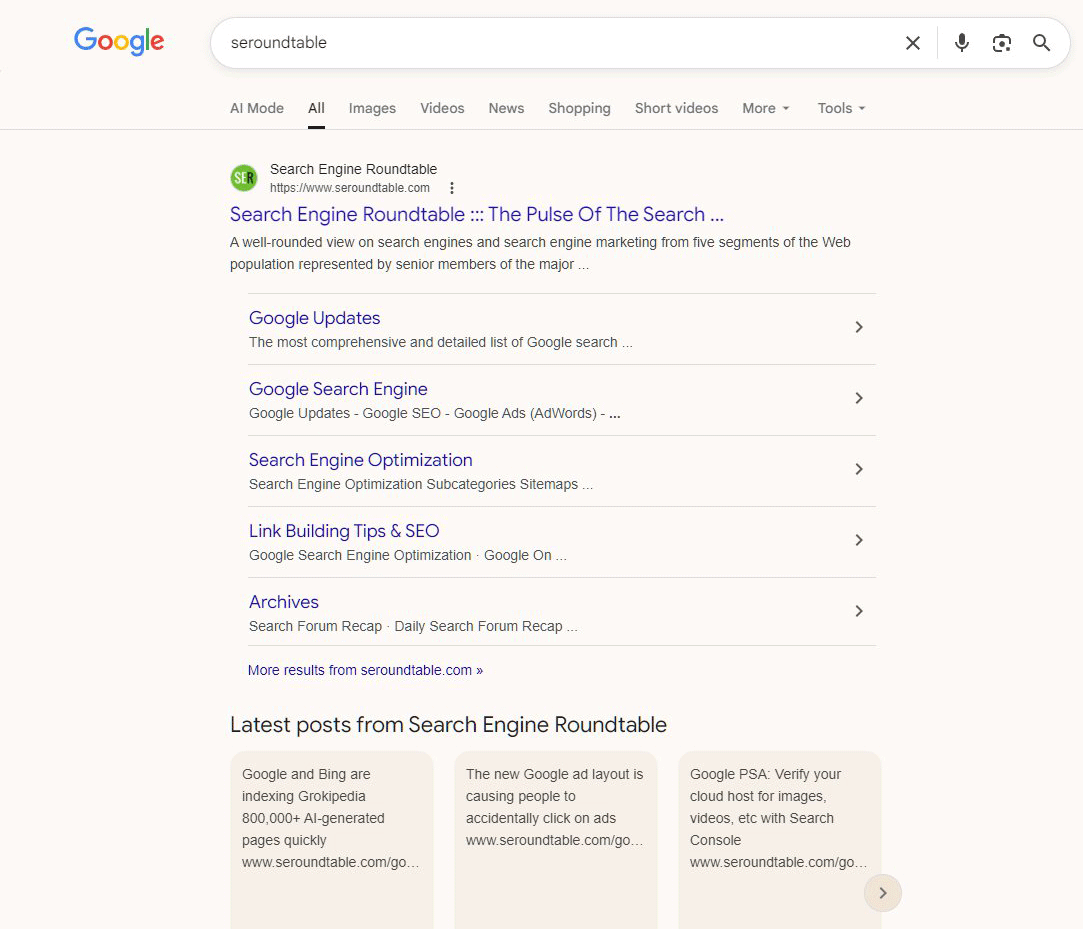Image resolution: width=1083 pixels, height=929 pixels.
Task: Click the next arrow on the latest posts carousel
Action: (882, 893)
